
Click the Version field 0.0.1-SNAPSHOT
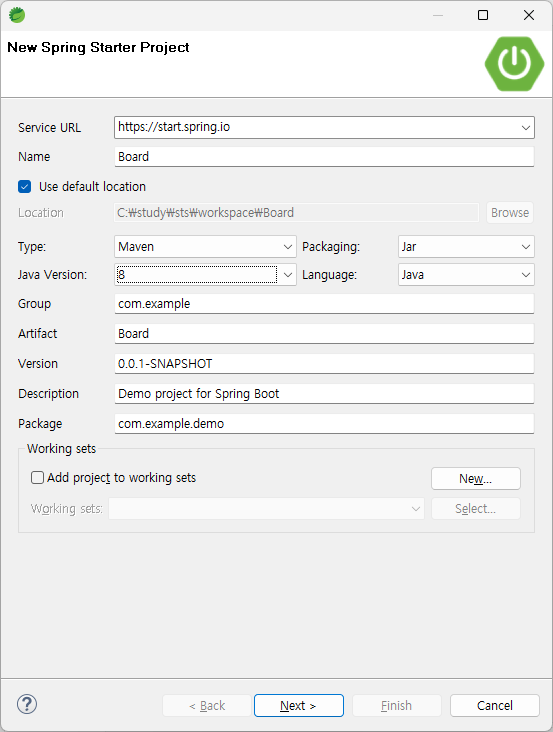pyautogui.click(x=324, y=364)
